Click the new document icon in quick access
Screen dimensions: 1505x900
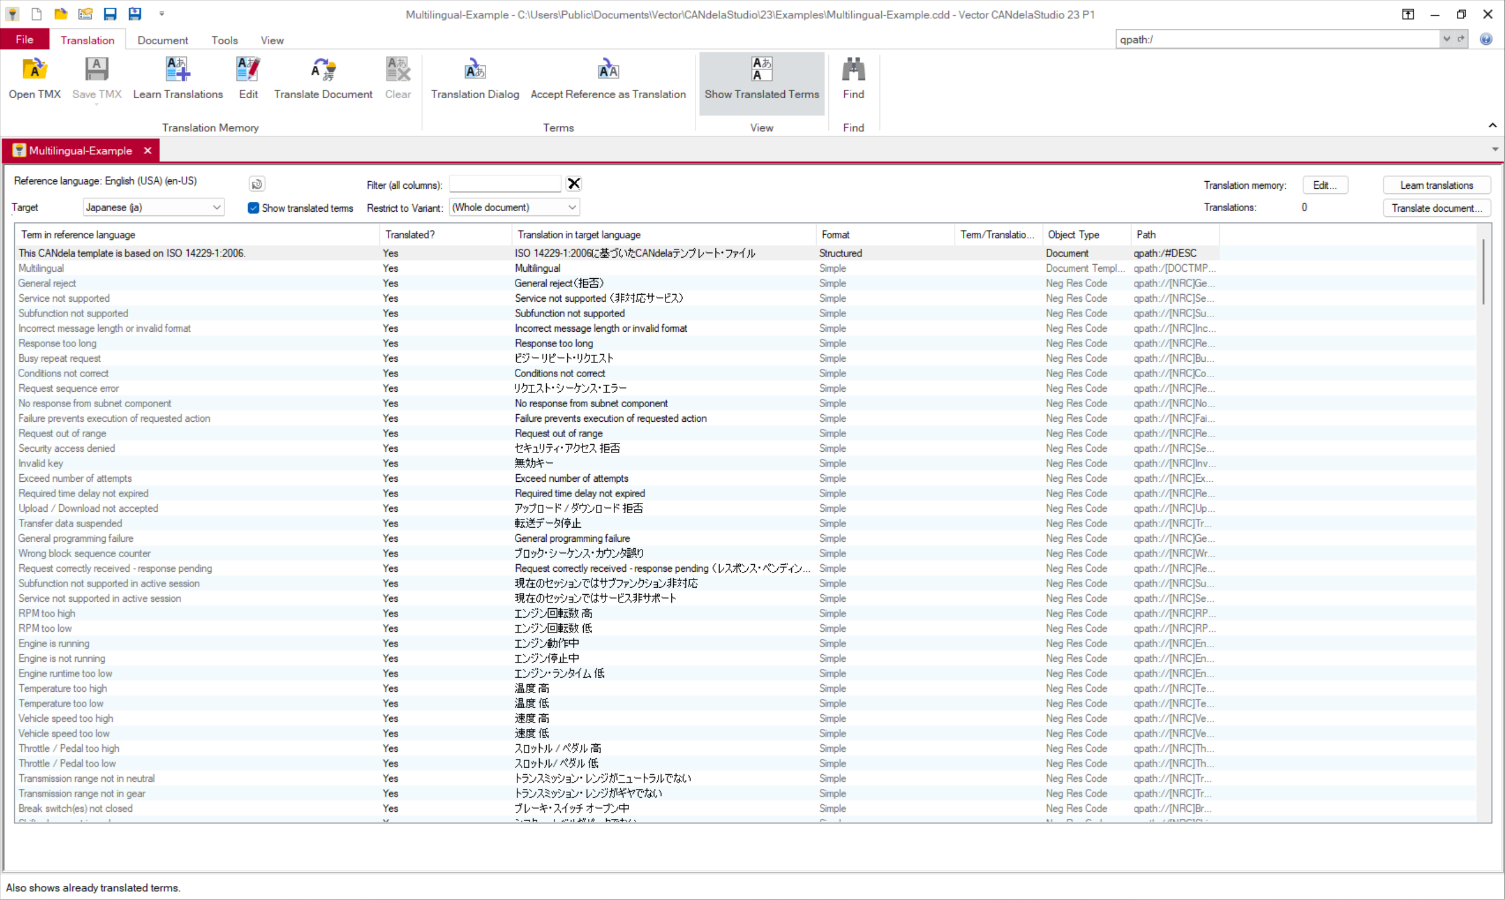(37, 14)
